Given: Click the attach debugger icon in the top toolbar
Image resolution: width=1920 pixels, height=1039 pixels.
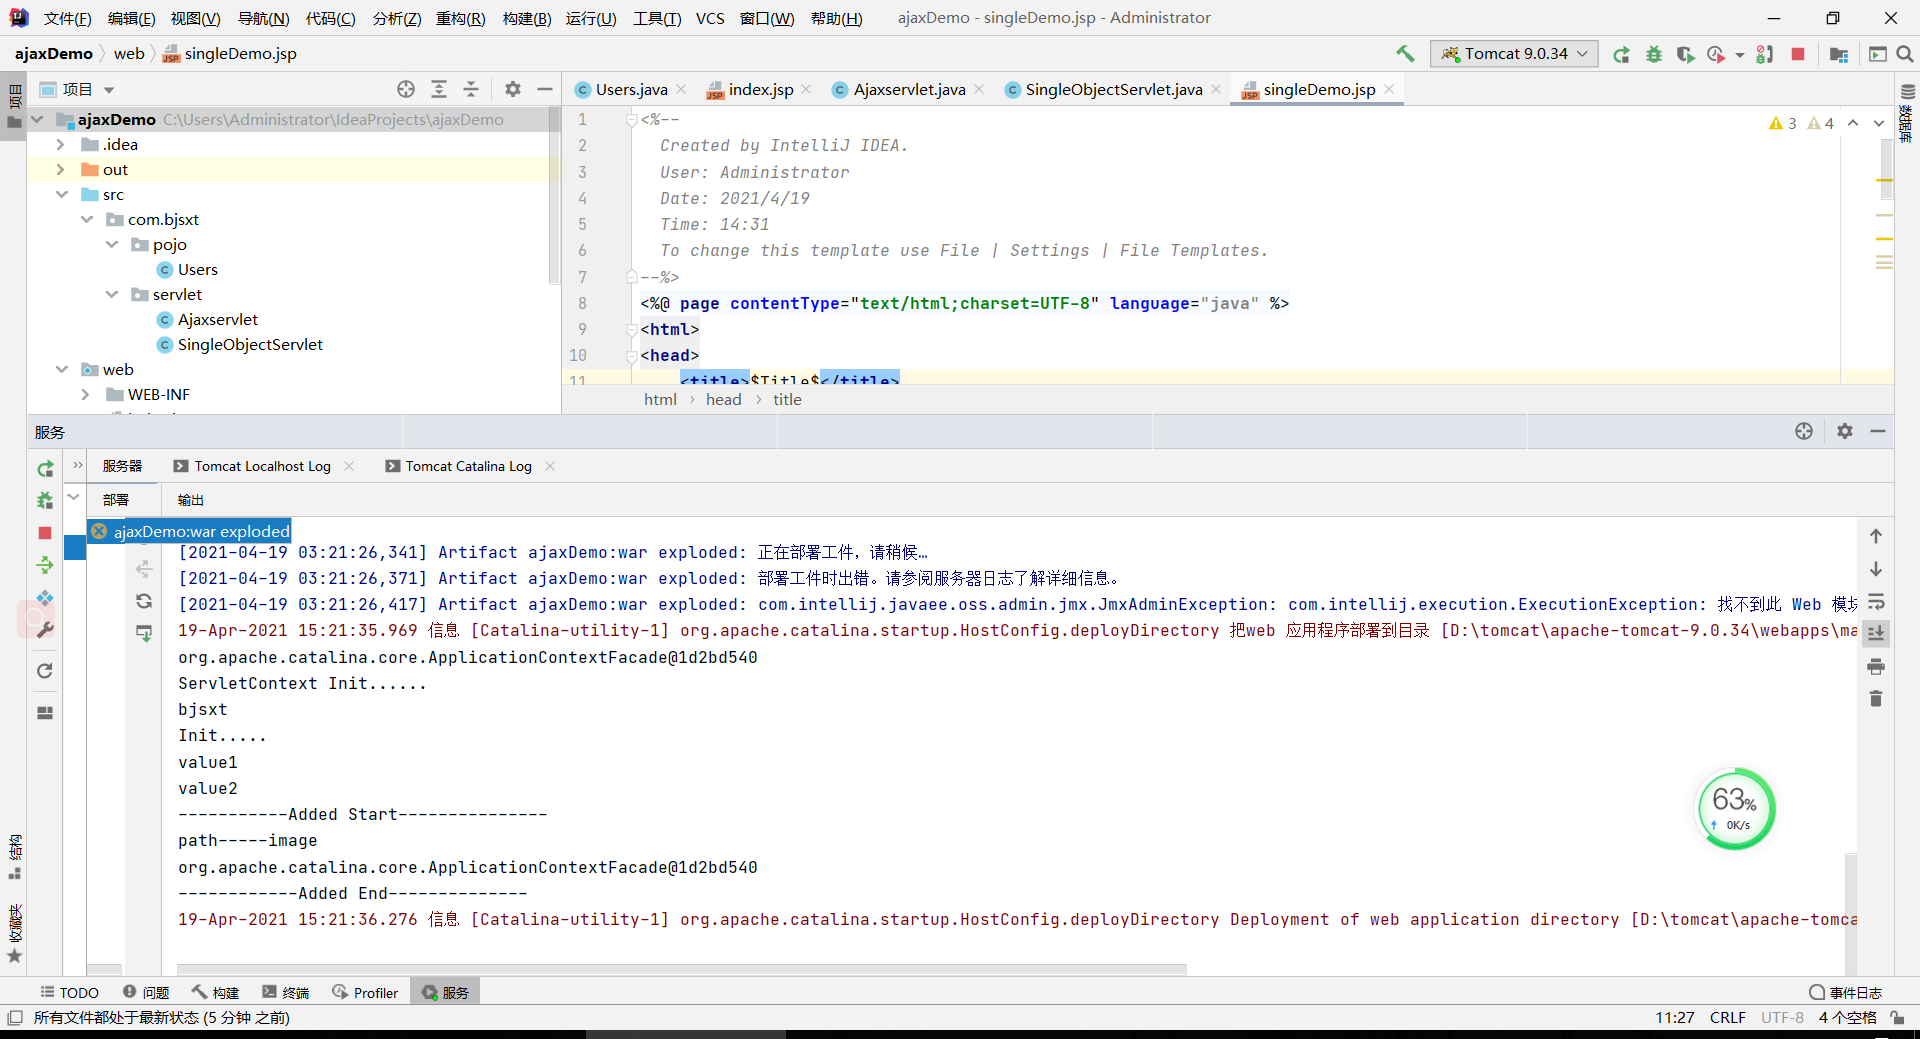Looking at the screenshot, I should click(1765, 54).
